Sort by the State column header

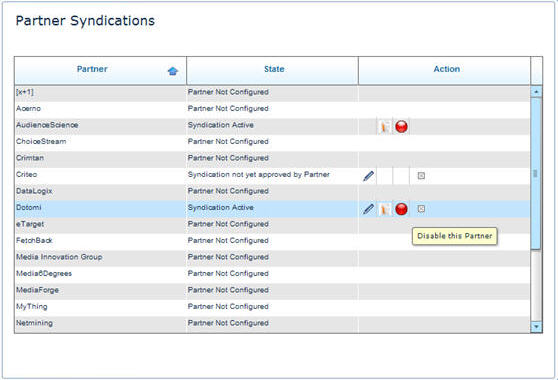tap(274, 69)
